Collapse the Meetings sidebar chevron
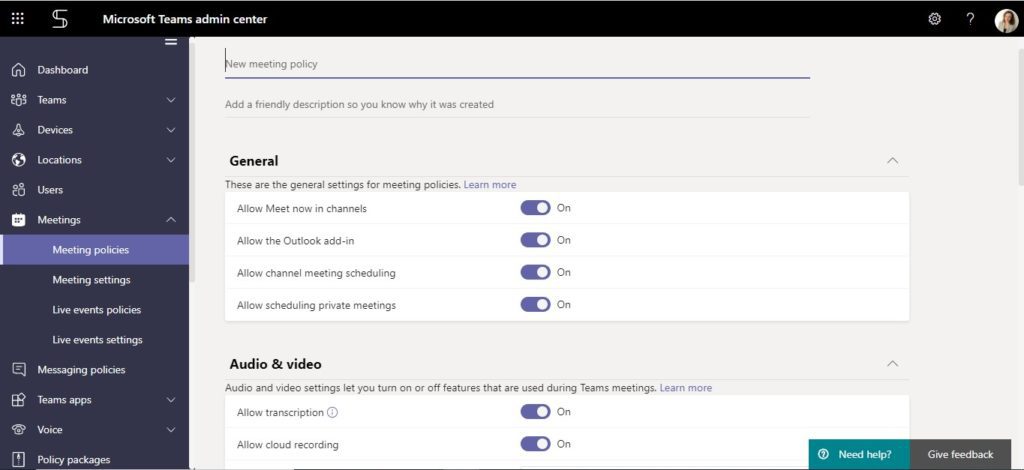Image resolution: width=1024 pixels, height=470 pixels. [171, 220]
